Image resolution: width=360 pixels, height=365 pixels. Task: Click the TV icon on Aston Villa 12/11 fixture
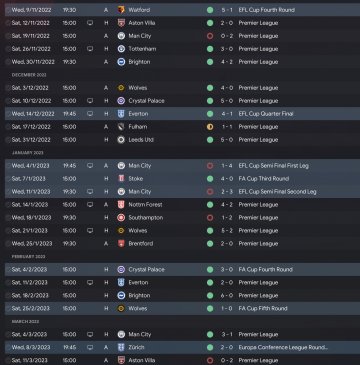coord(90,23)
